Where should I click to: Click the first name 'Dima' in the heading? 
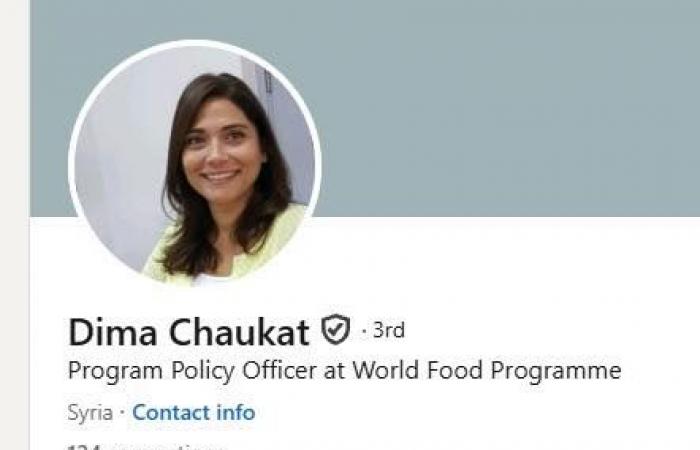click(113, 332)
